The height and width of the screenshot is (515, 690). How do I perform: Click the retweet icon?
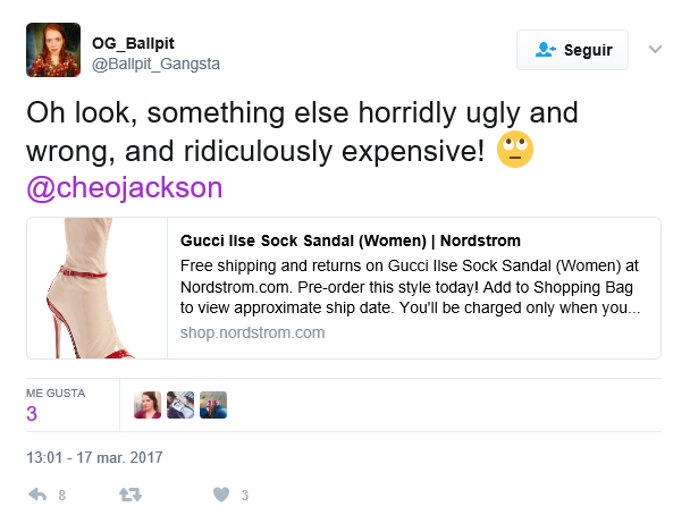point(130,495)
